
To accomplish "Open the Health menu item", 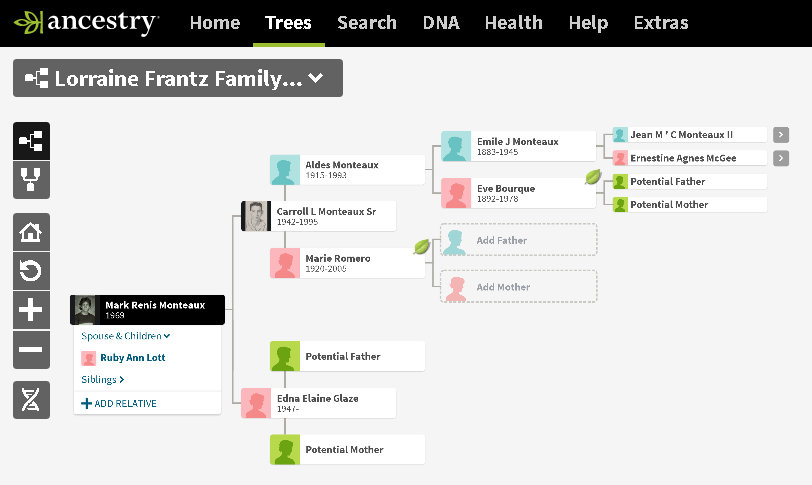I will (513, 23).
